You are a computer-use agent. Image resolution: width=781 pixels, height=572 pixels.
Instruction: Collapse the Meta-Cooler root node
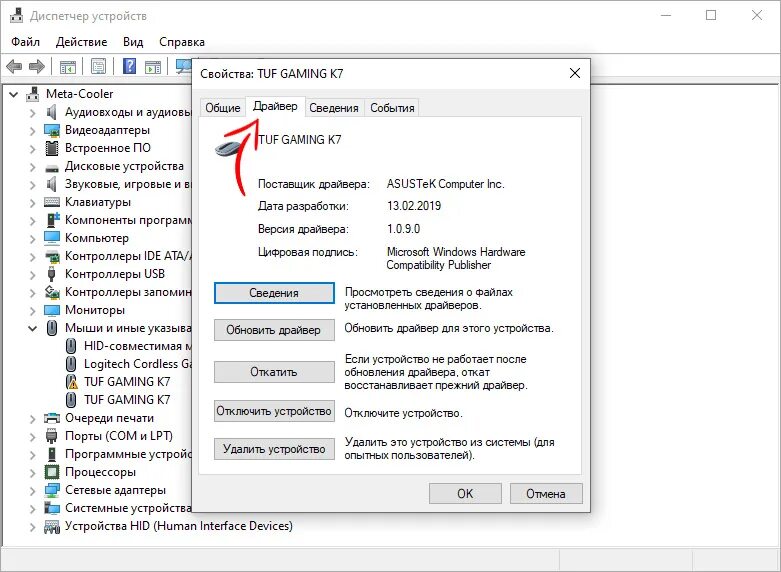[x=14, y=94]
